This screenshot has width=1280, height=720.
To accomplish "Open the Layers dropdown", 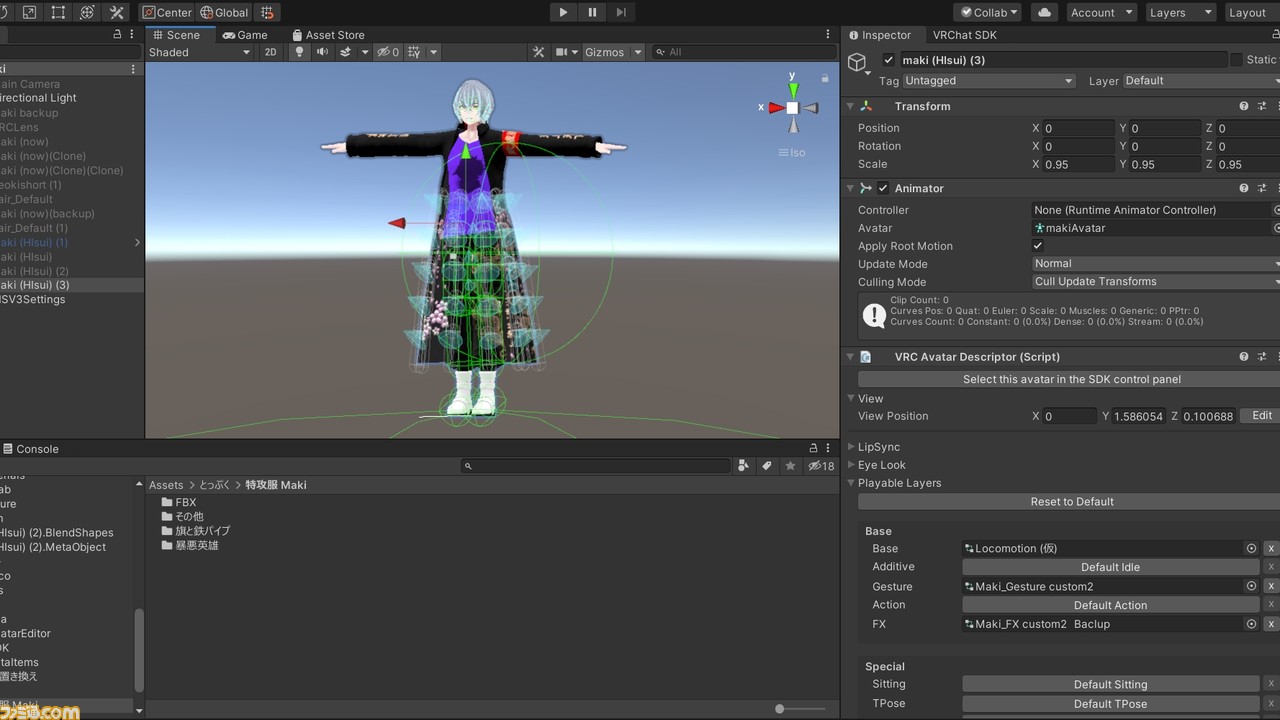I will point(1179,12).
